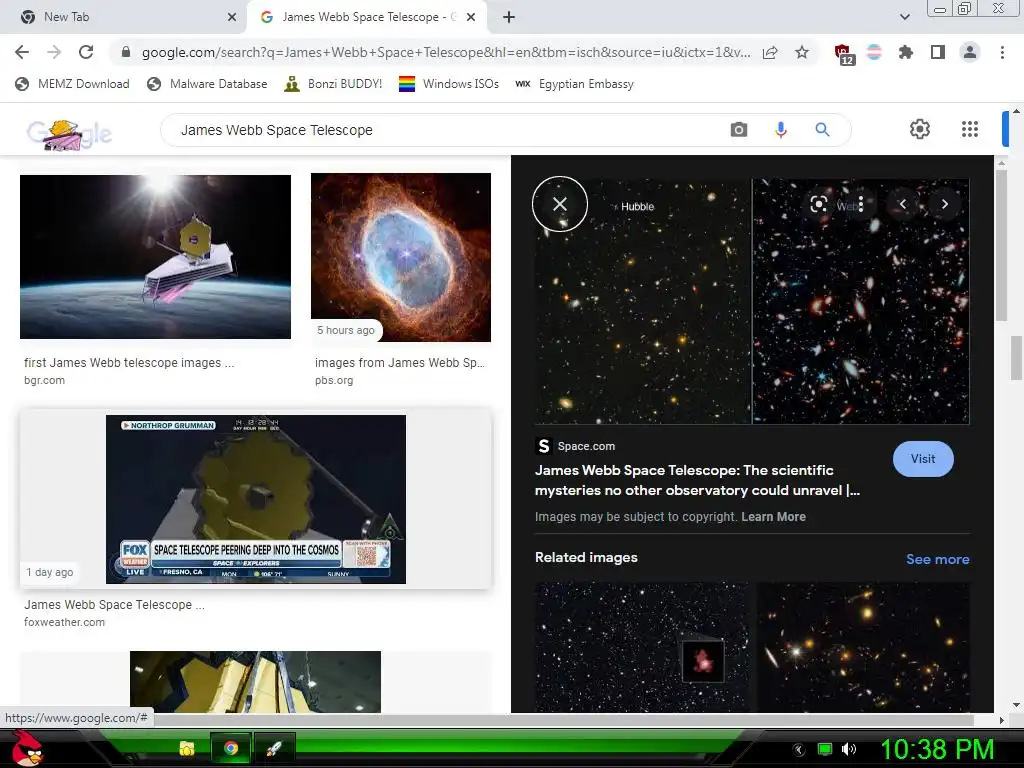Open the red extension with badge 12

tap(844, 54)
